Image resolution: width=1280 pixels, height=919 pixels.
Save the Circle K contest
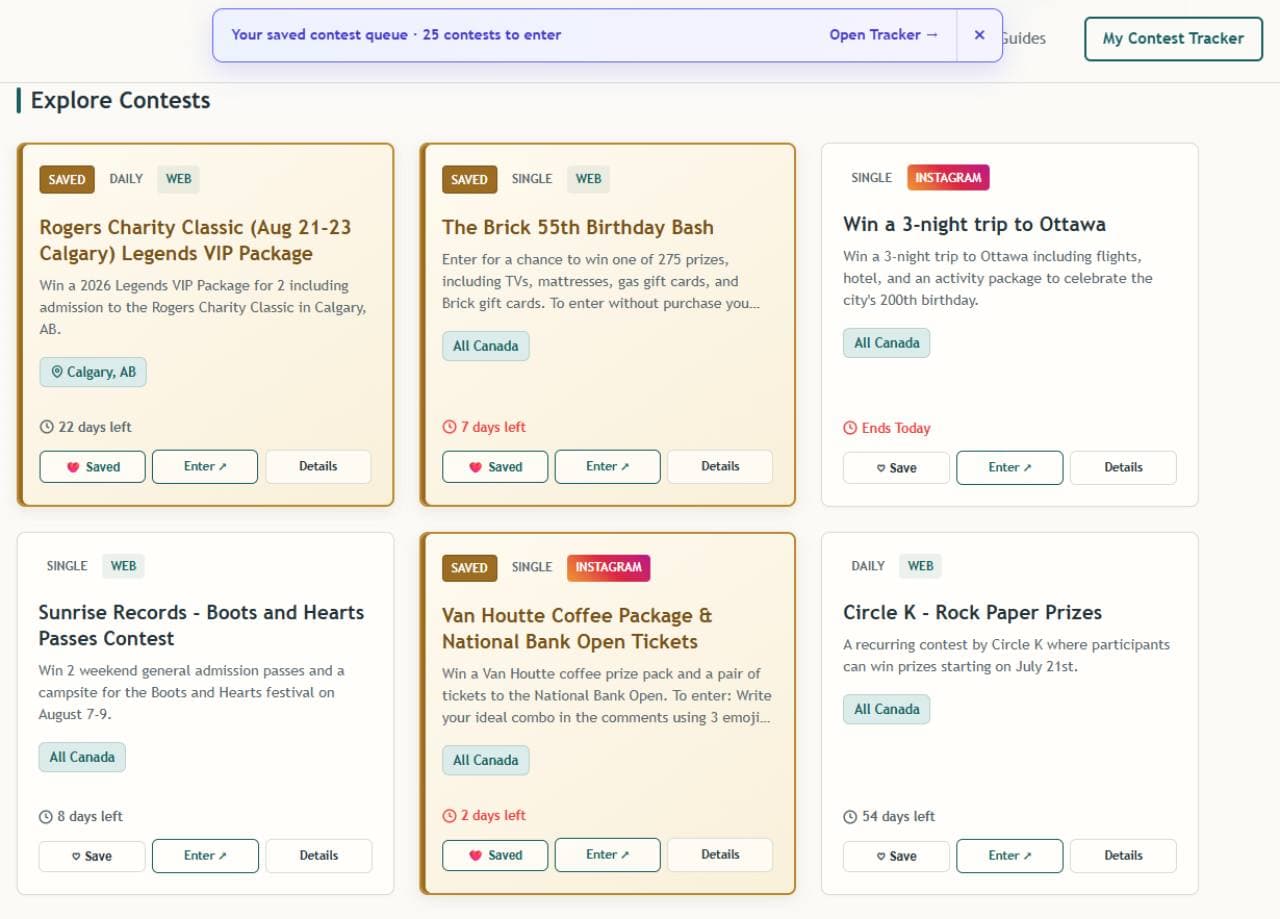click(x=896, y=856)
